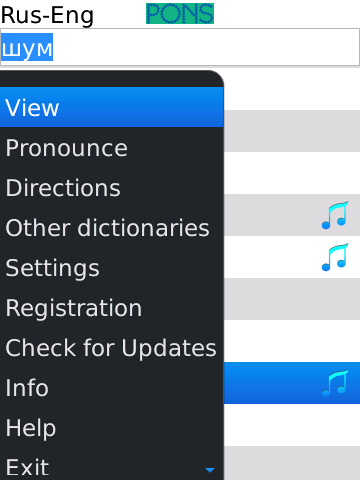Choose Check for Updates
Screen dimensions: 360x480
pos(112,348)
